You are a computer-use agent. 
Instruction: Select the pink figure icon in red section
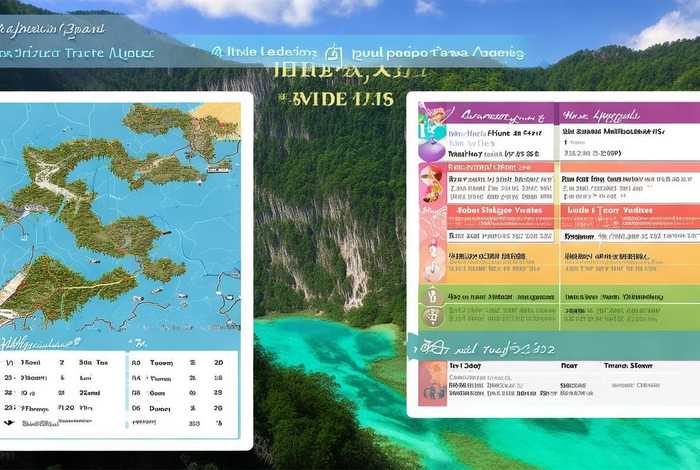click(x=433, y=187)
